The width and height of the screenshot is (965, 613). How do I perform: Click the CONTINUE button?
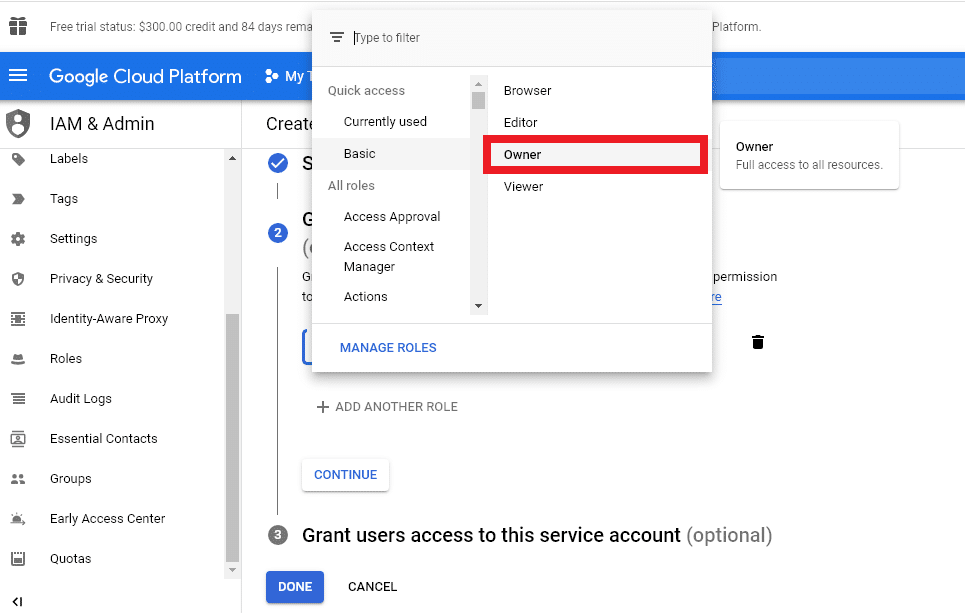345,475
